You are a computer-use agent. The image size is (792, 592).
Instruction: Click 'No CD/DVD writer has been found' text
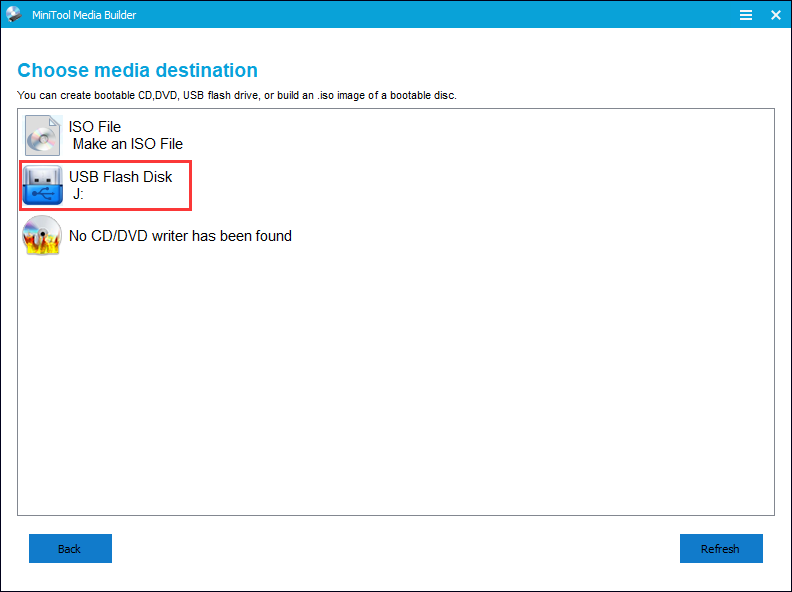180,236
